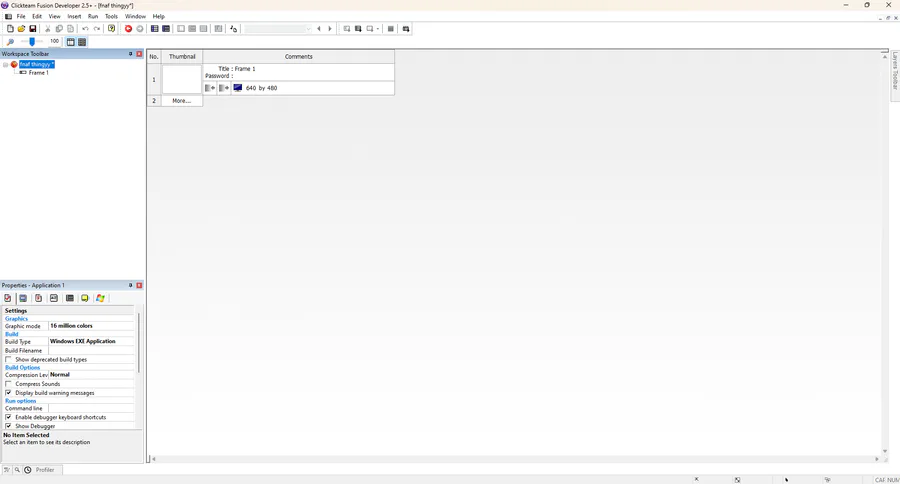900x484 pixels.
Task: Cut with the scissors toolbar icon
Action: point(48,29)
